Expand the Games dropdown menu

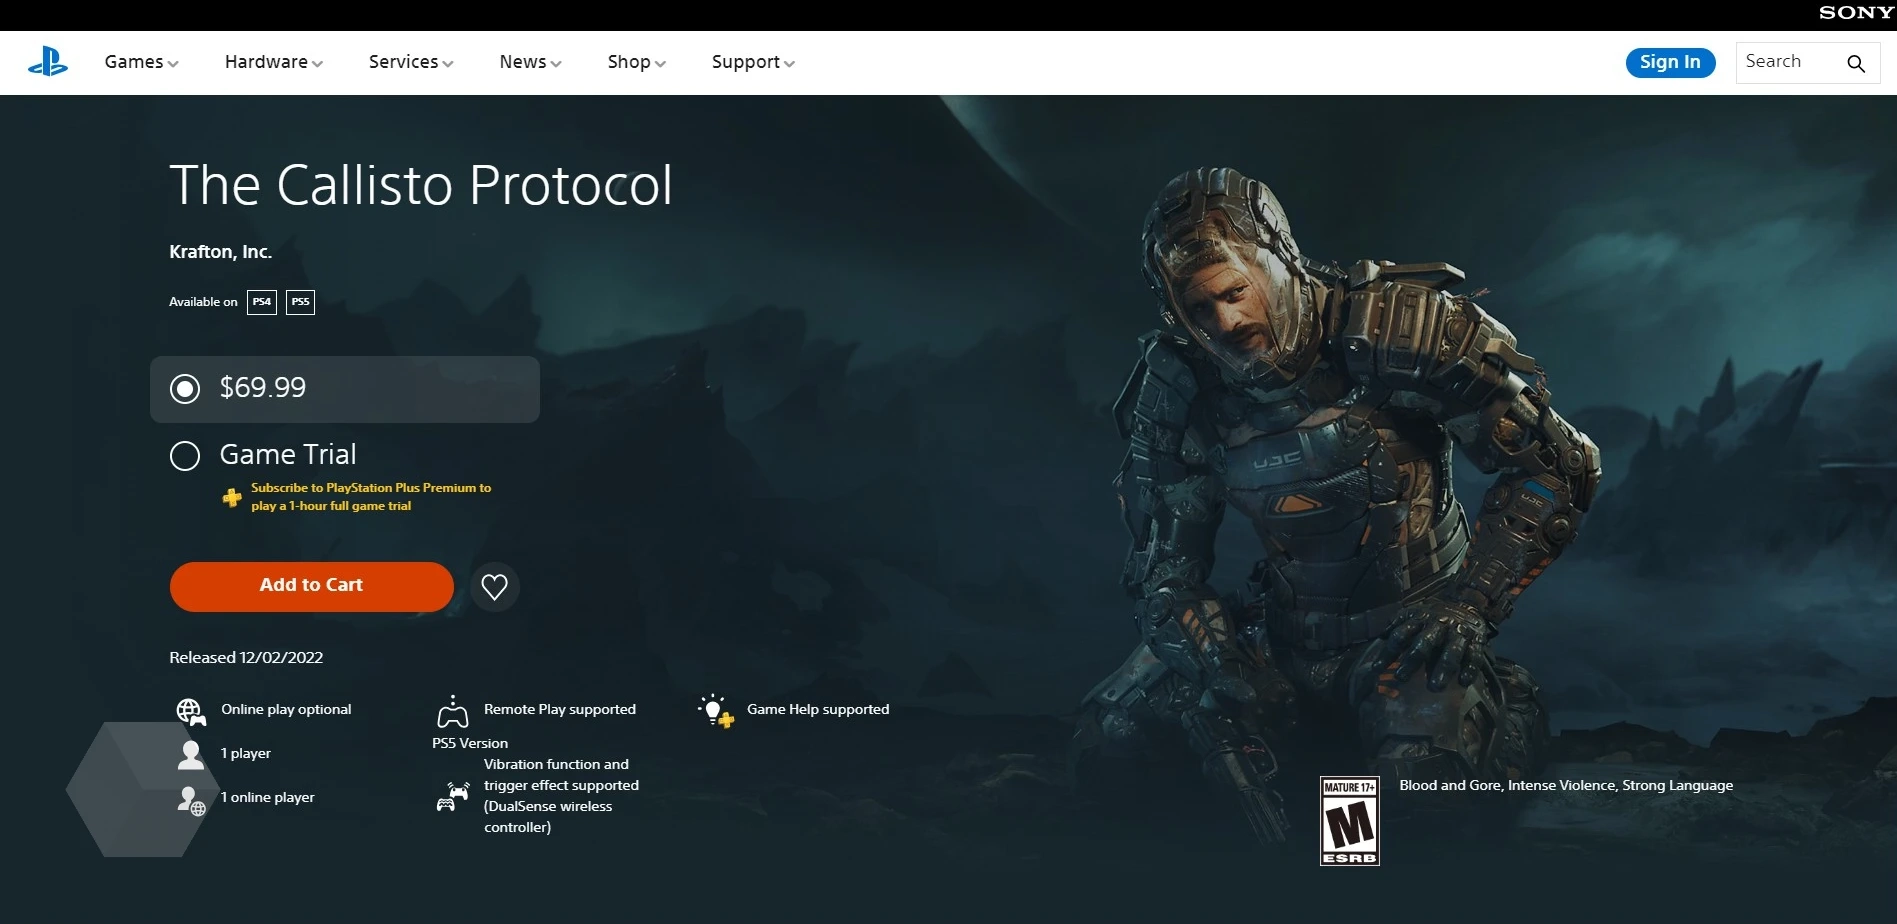(x=141, y=62)
